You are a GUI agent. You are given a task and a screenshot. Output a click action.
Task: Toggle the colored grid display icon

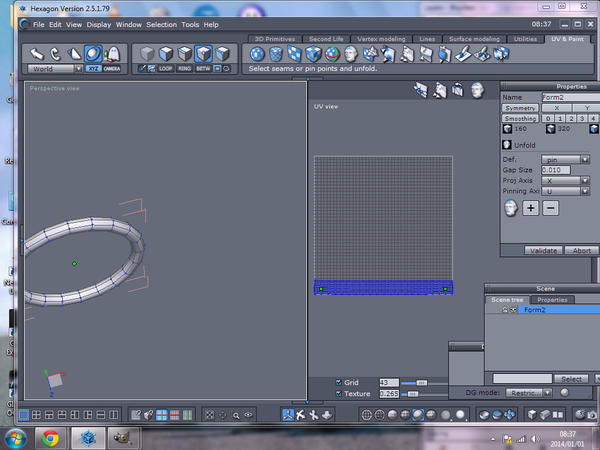click(161, 415)
